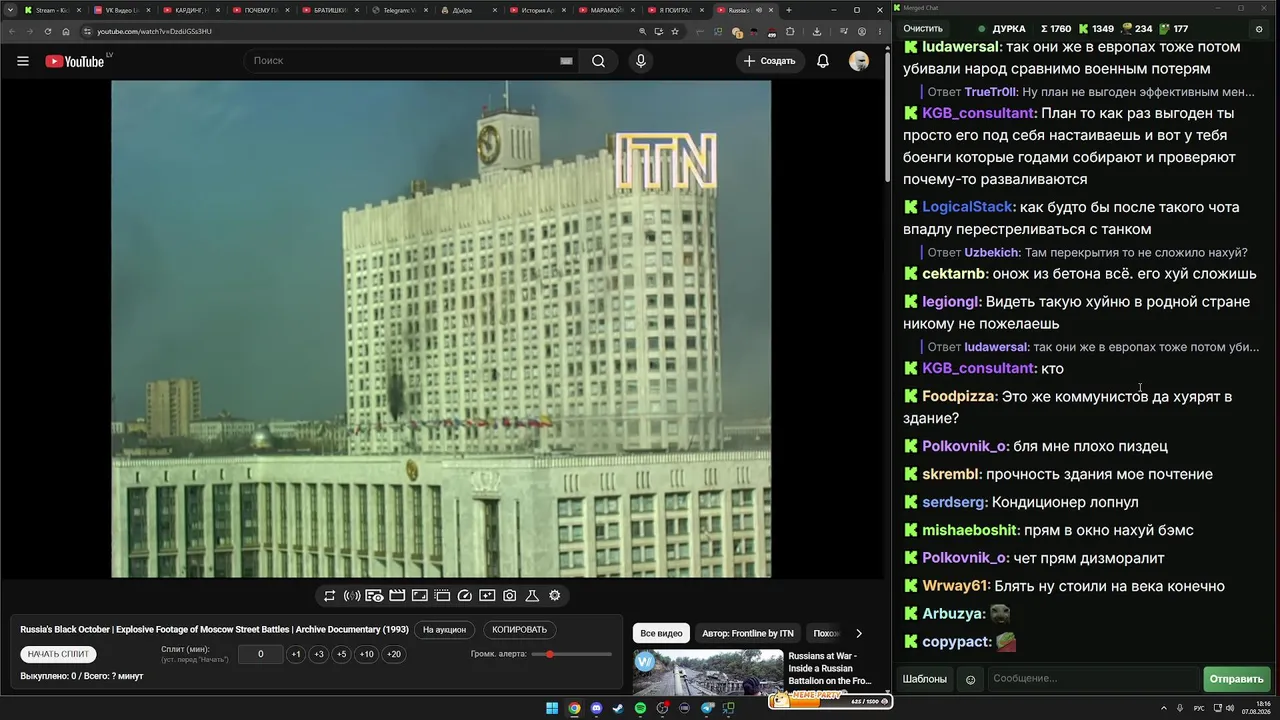Click the 'Создать' create button
This screenshot has height=720, width=1280.
[769, 61]
